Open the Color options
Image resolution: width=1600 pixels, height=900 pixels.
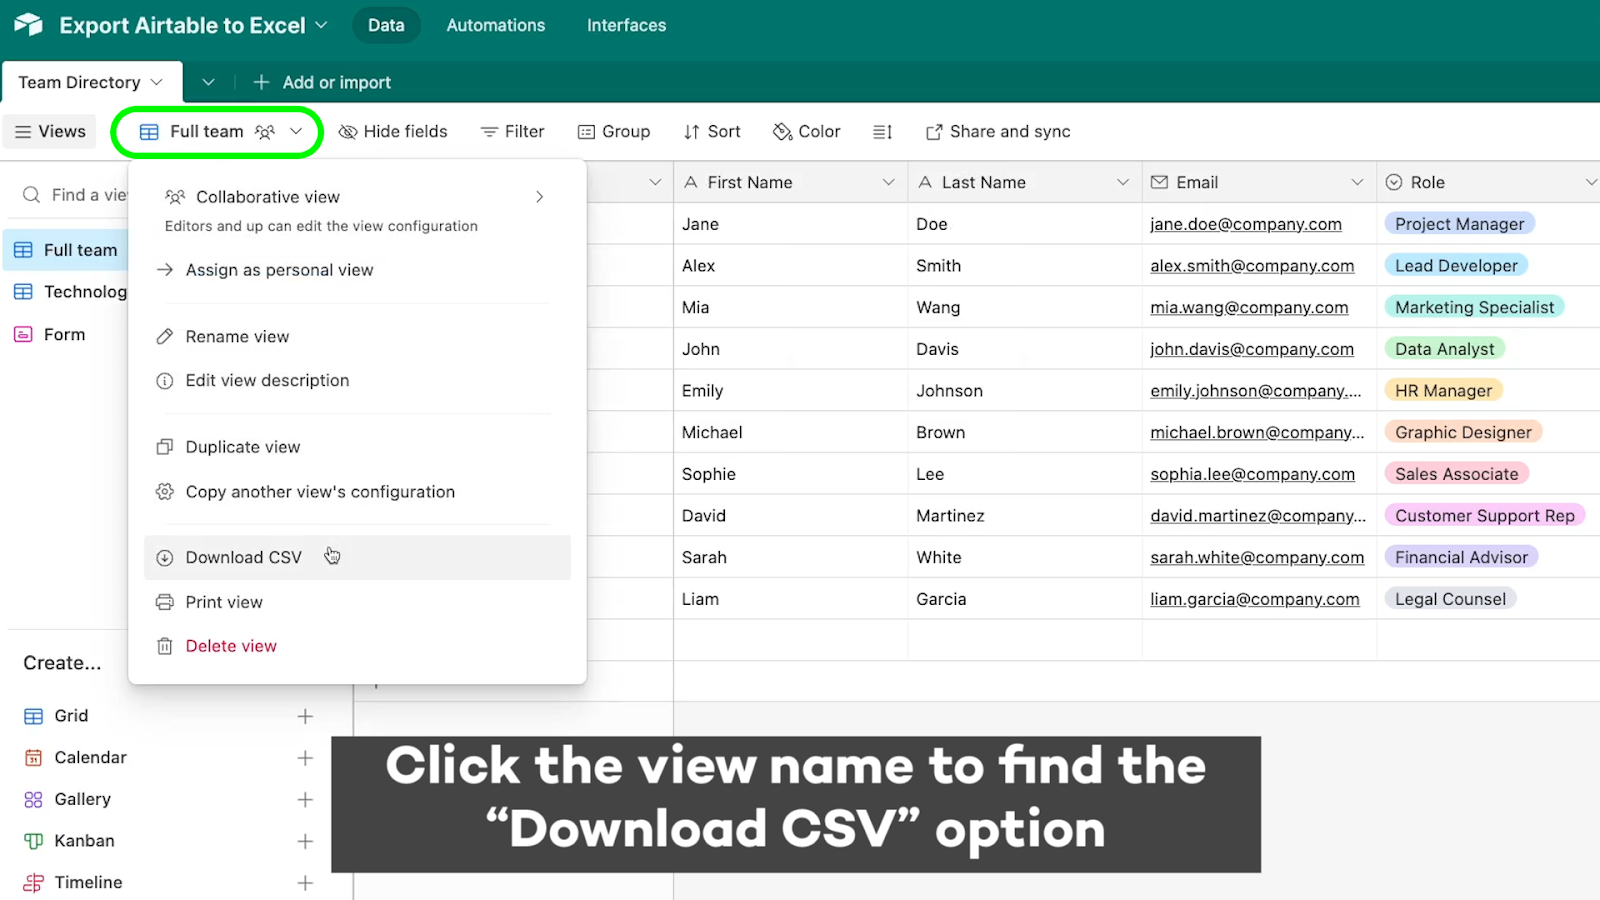pyautogui.click(x=807, y=131)
